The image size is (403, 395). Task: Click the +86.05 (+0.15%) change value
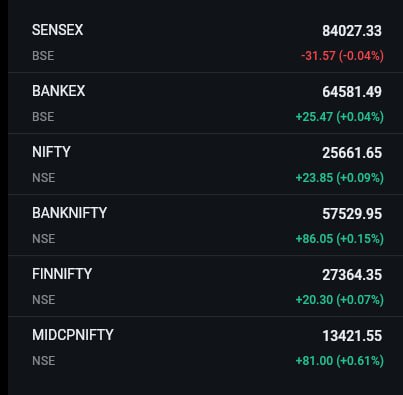tap(340, 239)
